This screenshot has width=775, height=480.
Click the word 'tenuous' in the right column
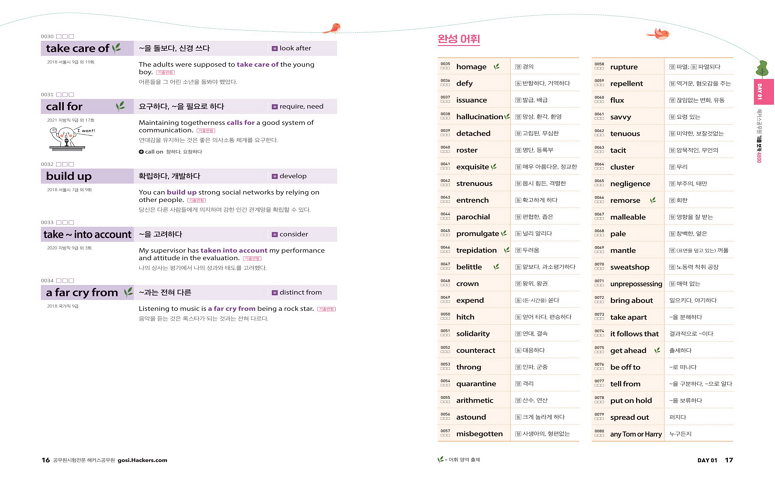[x=625, y=133]
